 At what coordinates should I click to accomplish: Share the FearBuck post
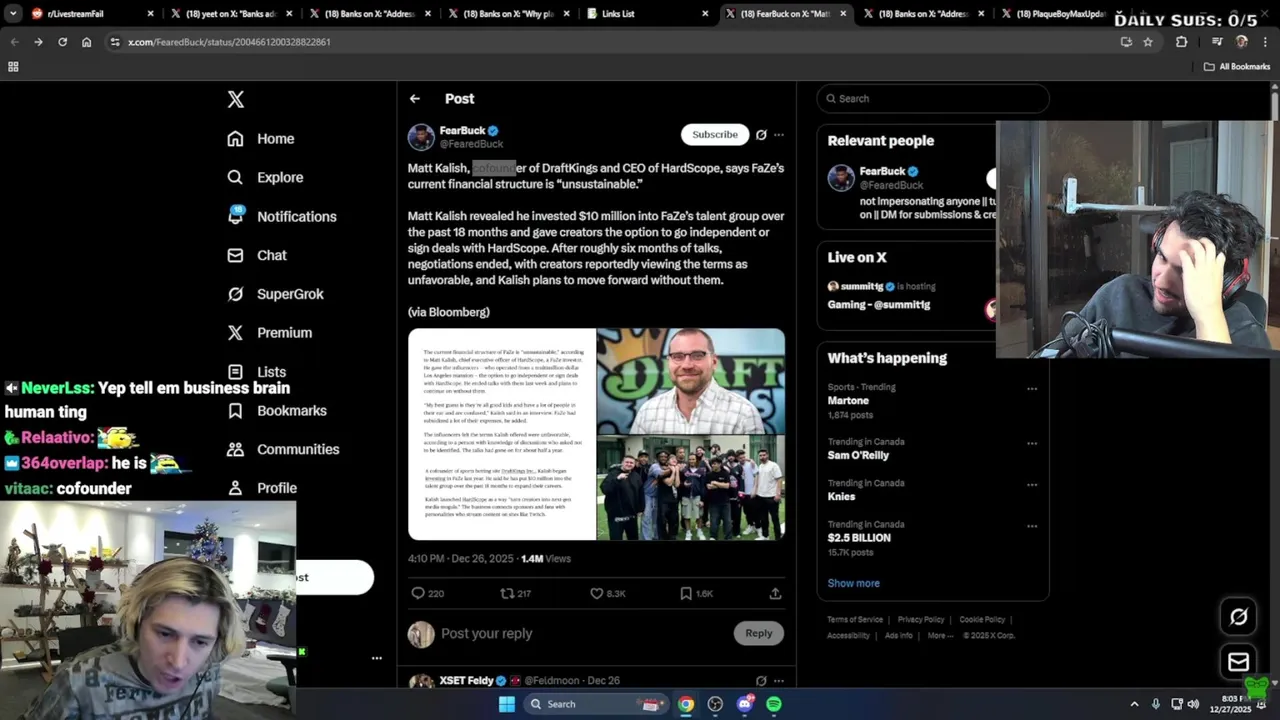(x=775, y=593)
